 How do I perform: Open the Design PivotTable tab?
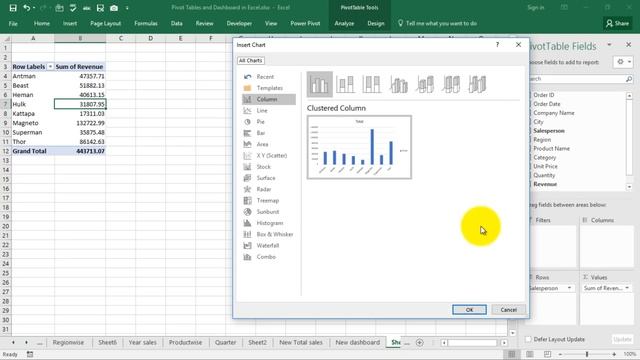(x=376, y=24)
